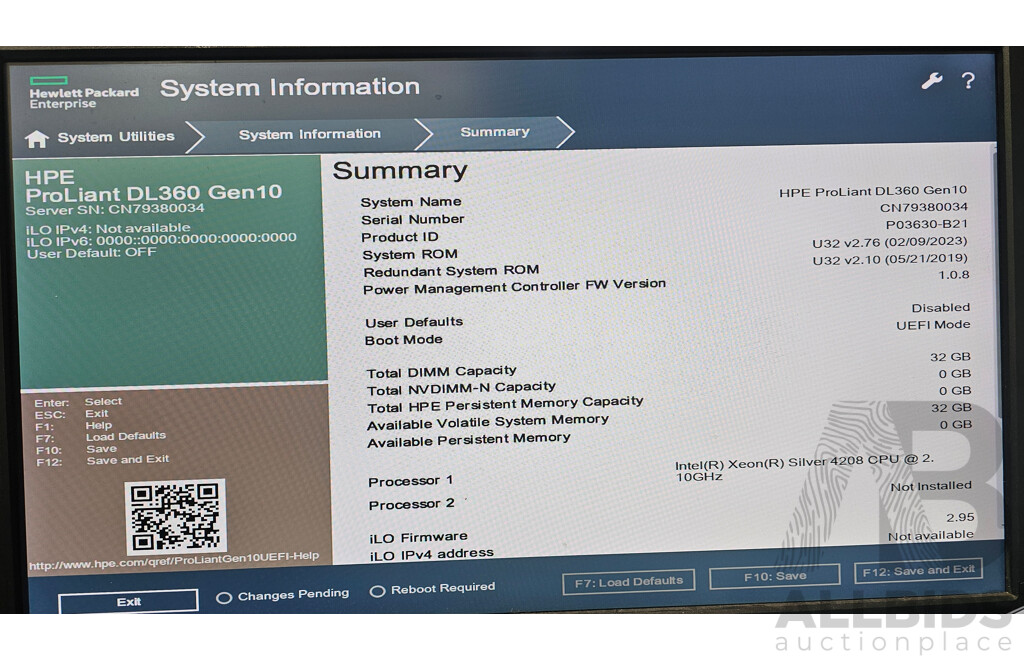Open the wrench settings icon
The width and height of the screenshot is (1024, 660).
[932, 80]
